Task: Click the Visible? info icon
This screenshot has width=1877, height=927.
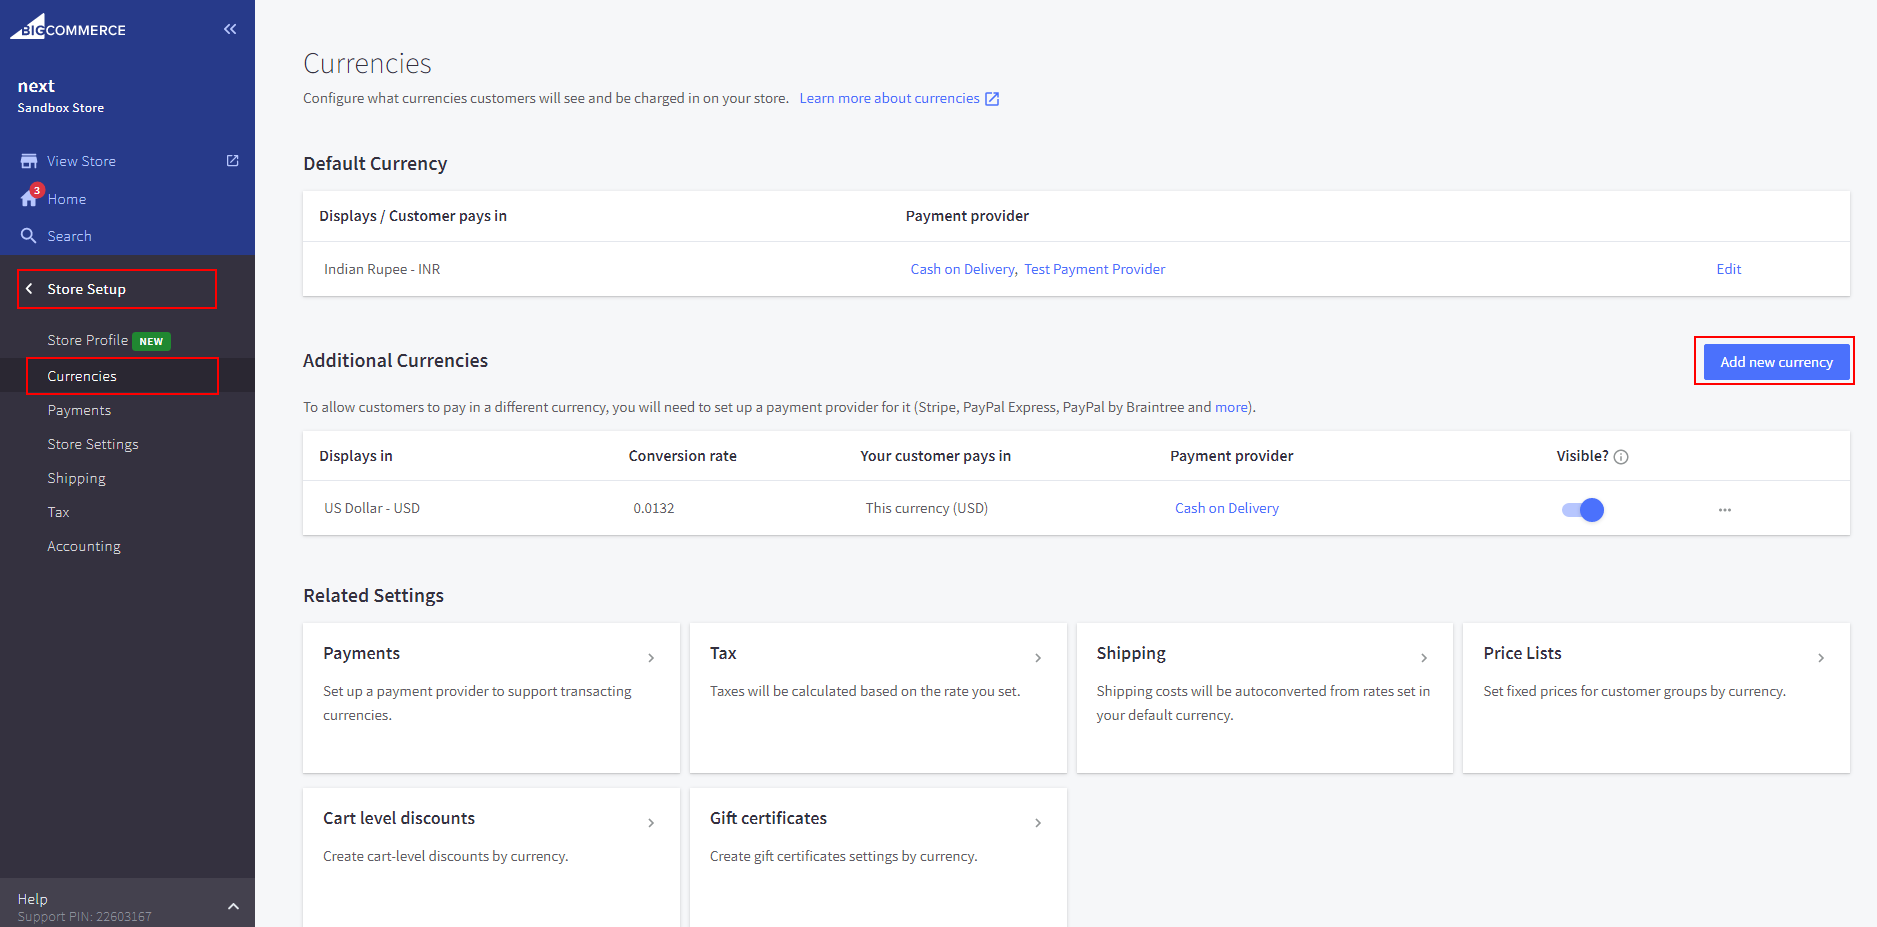Action: pyautogui.click(x=1621, y=457)
